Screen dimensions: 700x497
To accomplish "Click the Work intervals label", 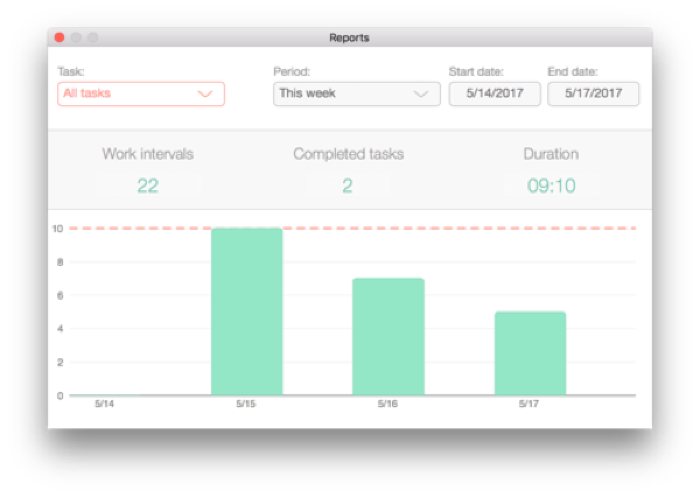I will [x=148, y=154].
